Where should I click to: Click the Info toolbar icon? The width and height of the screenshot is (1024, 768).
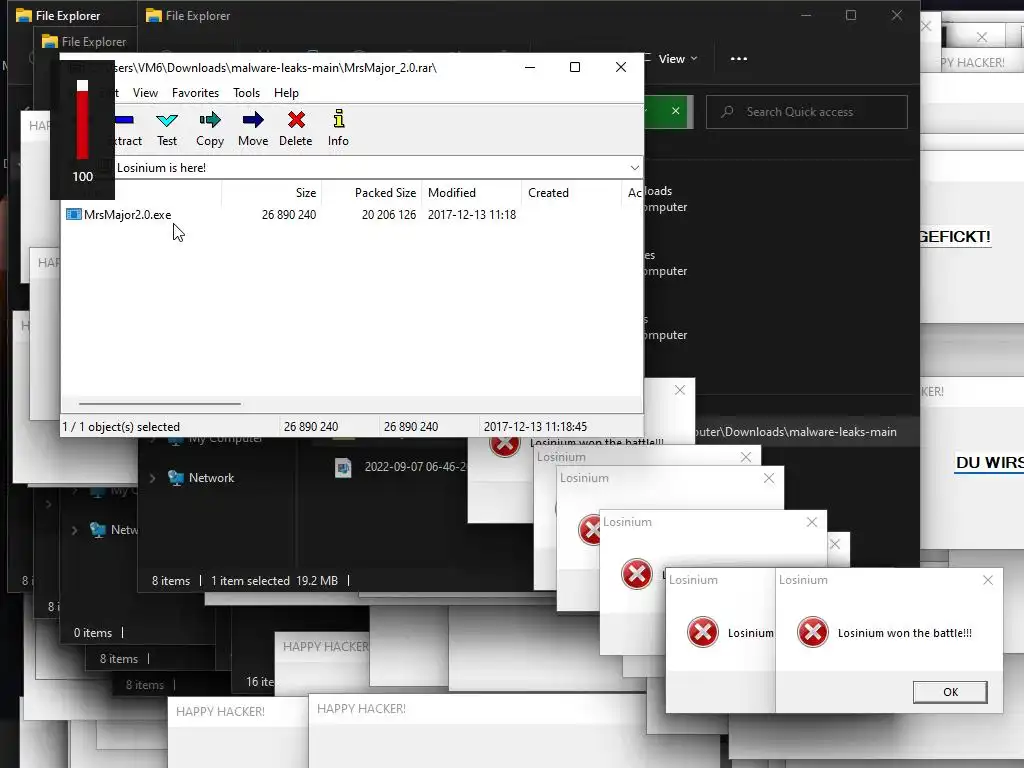(338, 119)
